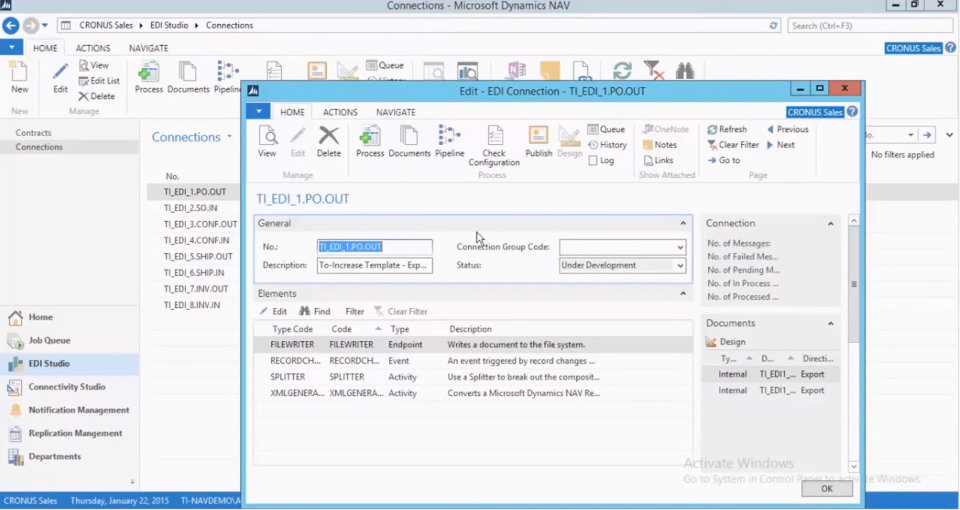
Task: Select HOME tab in dialog
Action: pos(292,112)
